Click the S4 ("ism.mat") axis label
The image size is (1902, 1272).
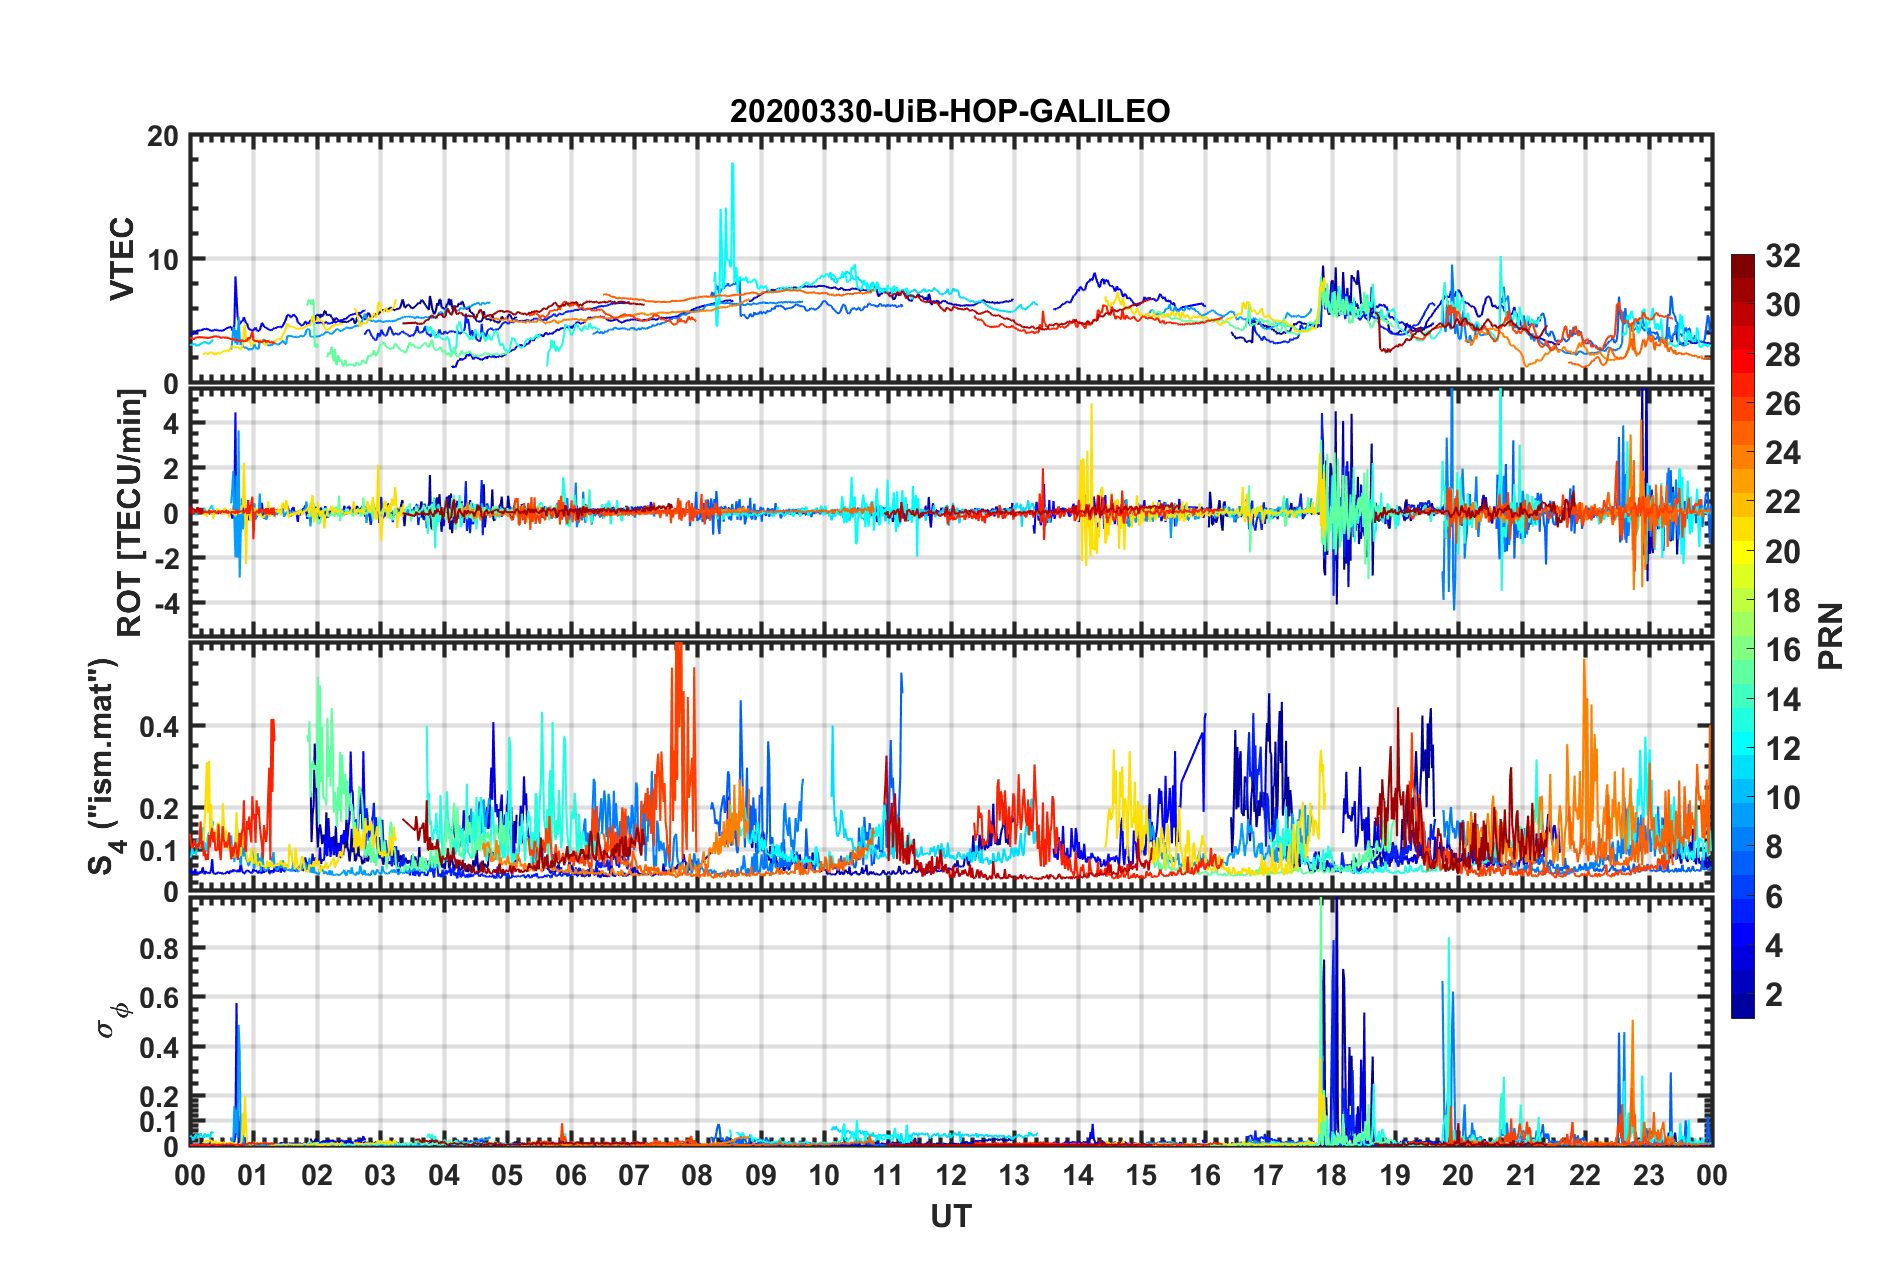(103, 766)
